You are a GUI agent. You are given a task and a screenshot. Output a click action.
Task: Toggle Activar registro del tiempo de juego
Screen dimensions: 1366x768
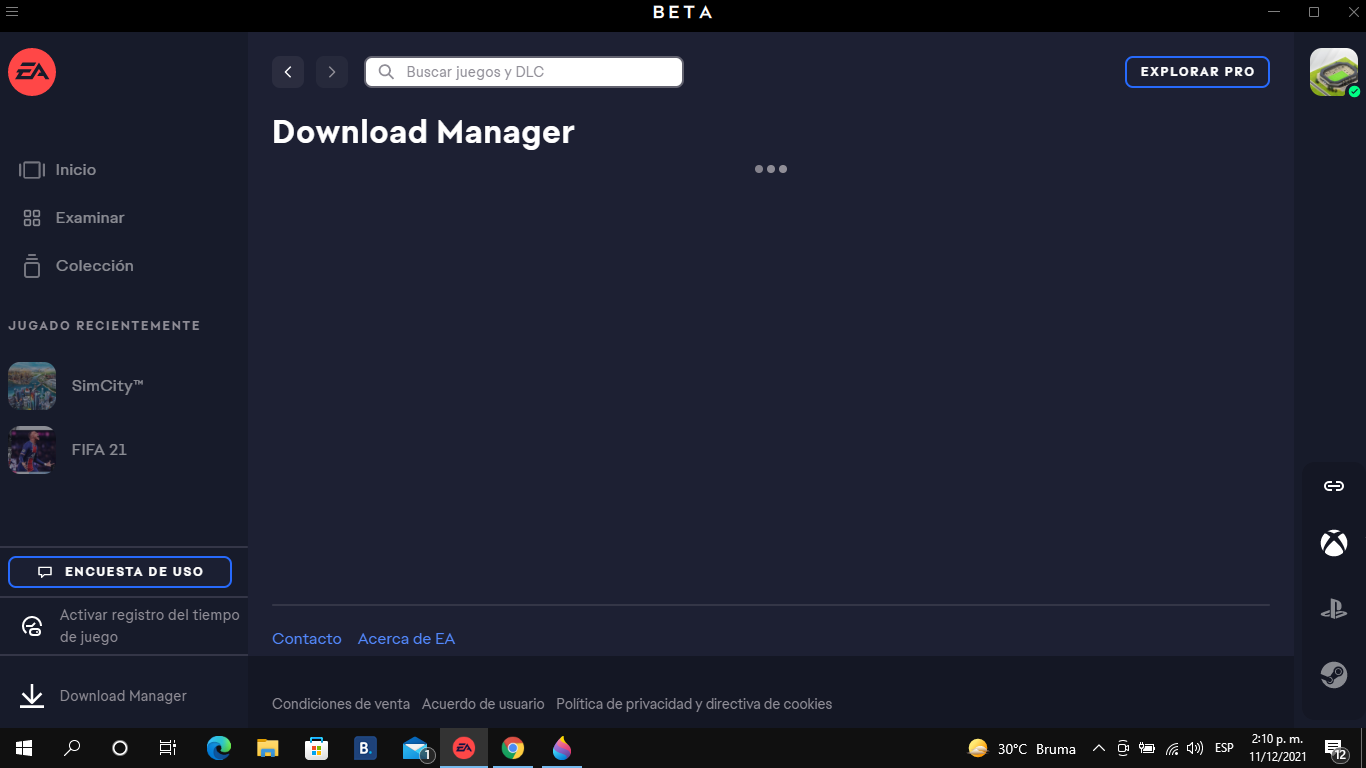pyautogui.click(x=124, y=626)
